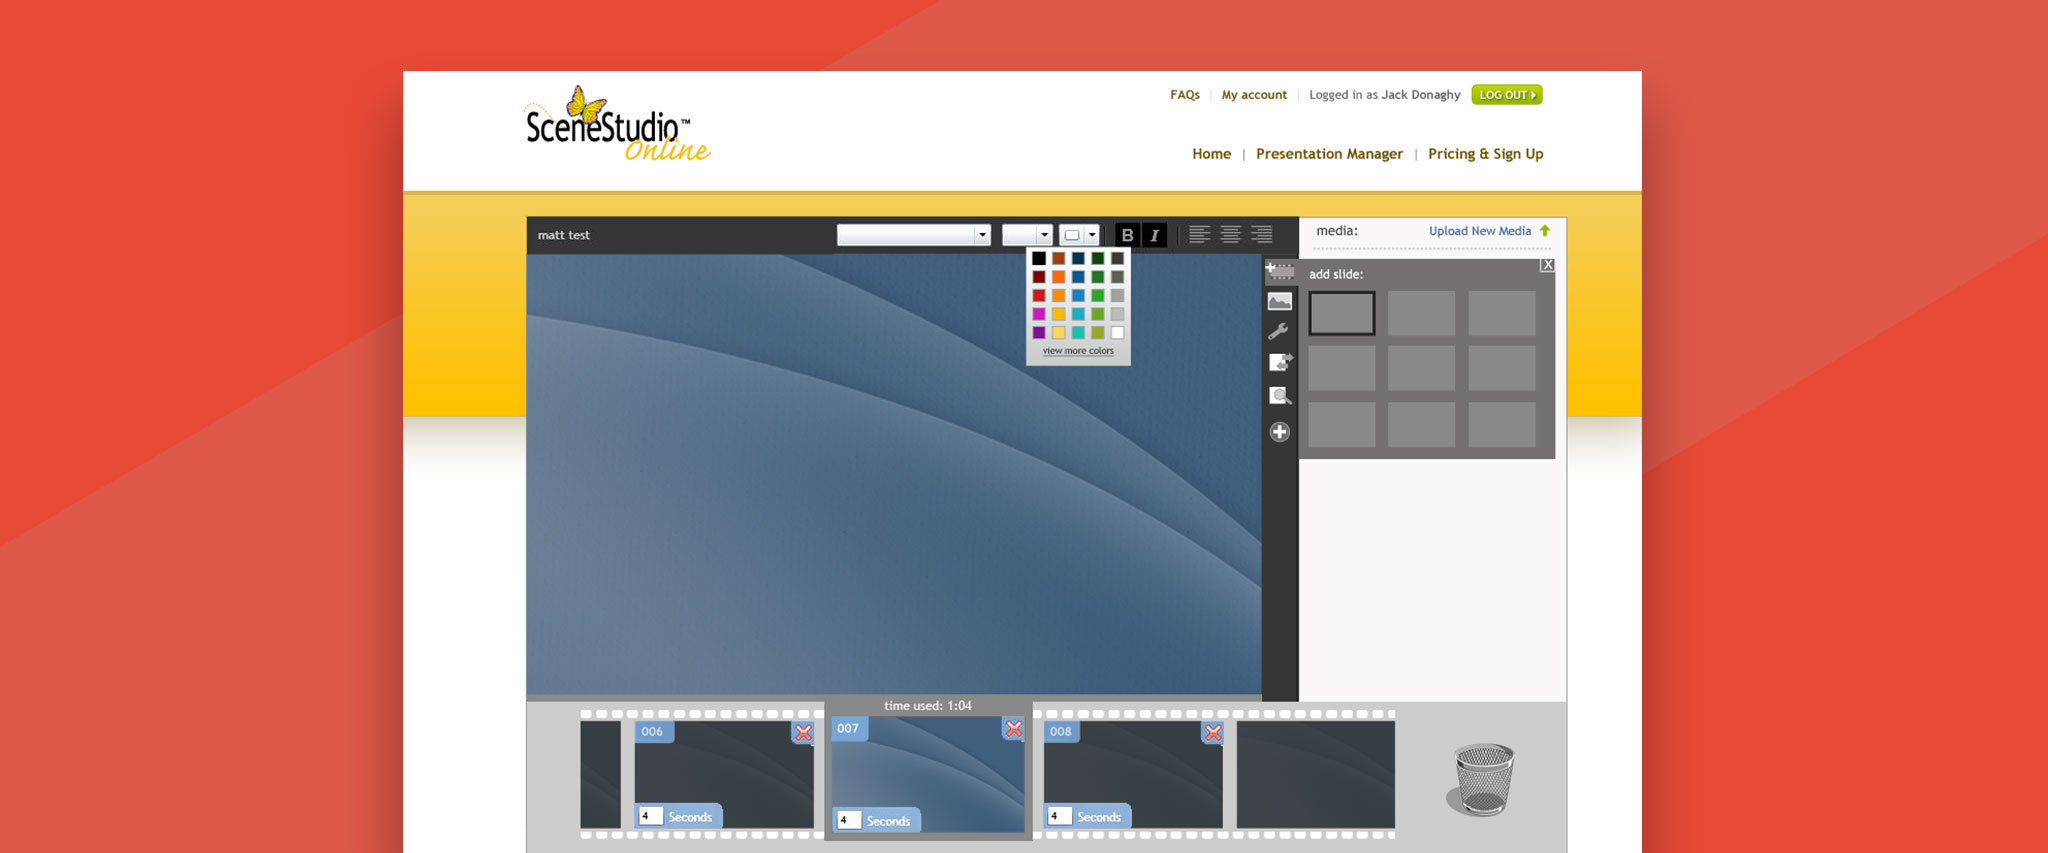Viewport: 2048px width, 853px height.
Task: Pick the olive green color swatch
Action: coord(1098,333)
